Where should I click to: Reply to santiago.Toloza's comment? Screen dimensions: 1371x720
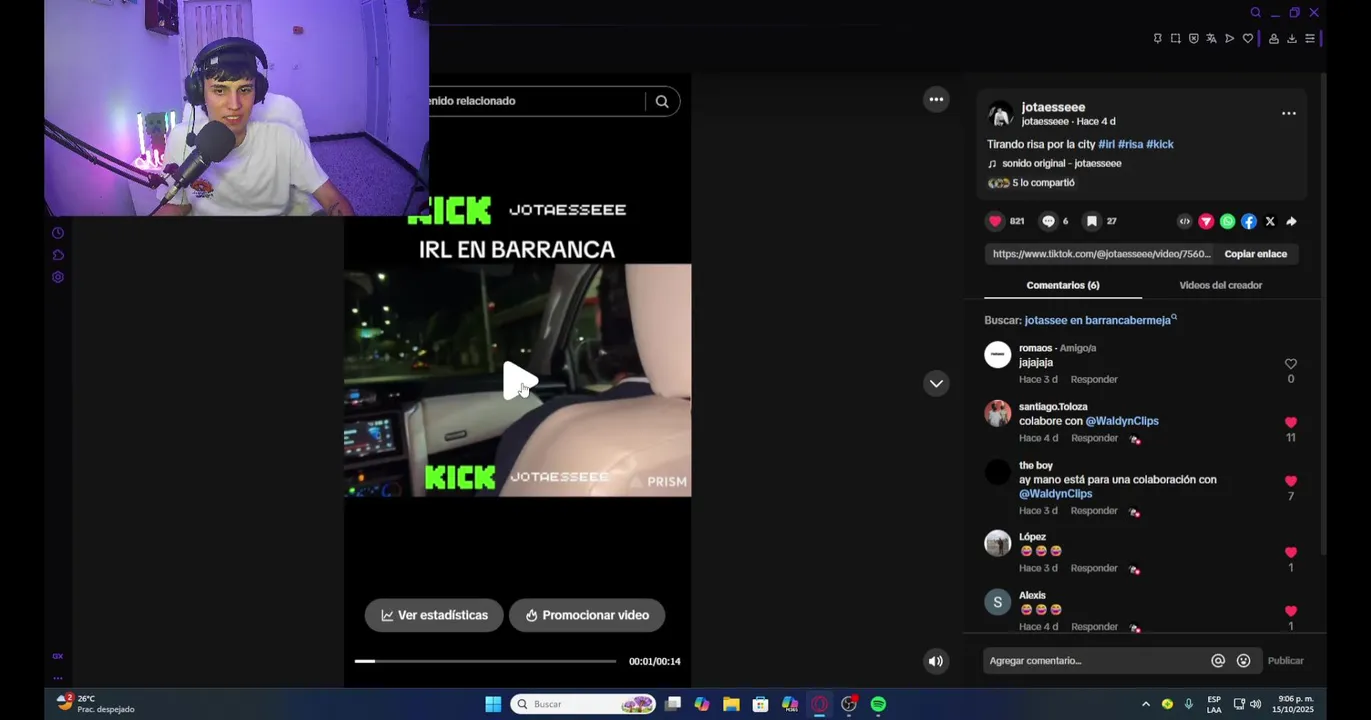coord(1094,438)
